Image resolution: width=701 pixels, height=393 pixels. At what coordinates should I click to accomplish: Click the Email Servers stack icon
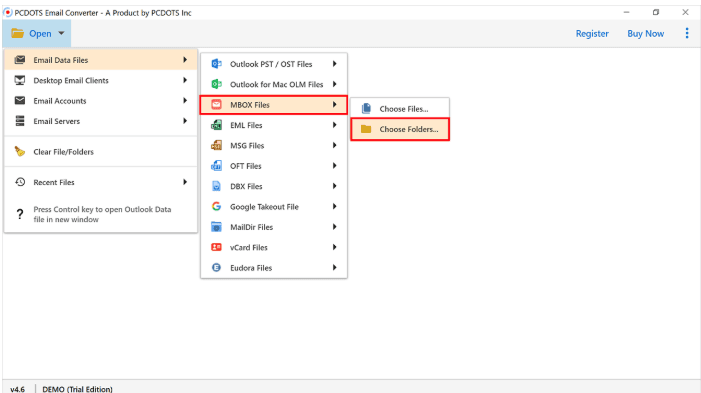click(x=20, y=121)
